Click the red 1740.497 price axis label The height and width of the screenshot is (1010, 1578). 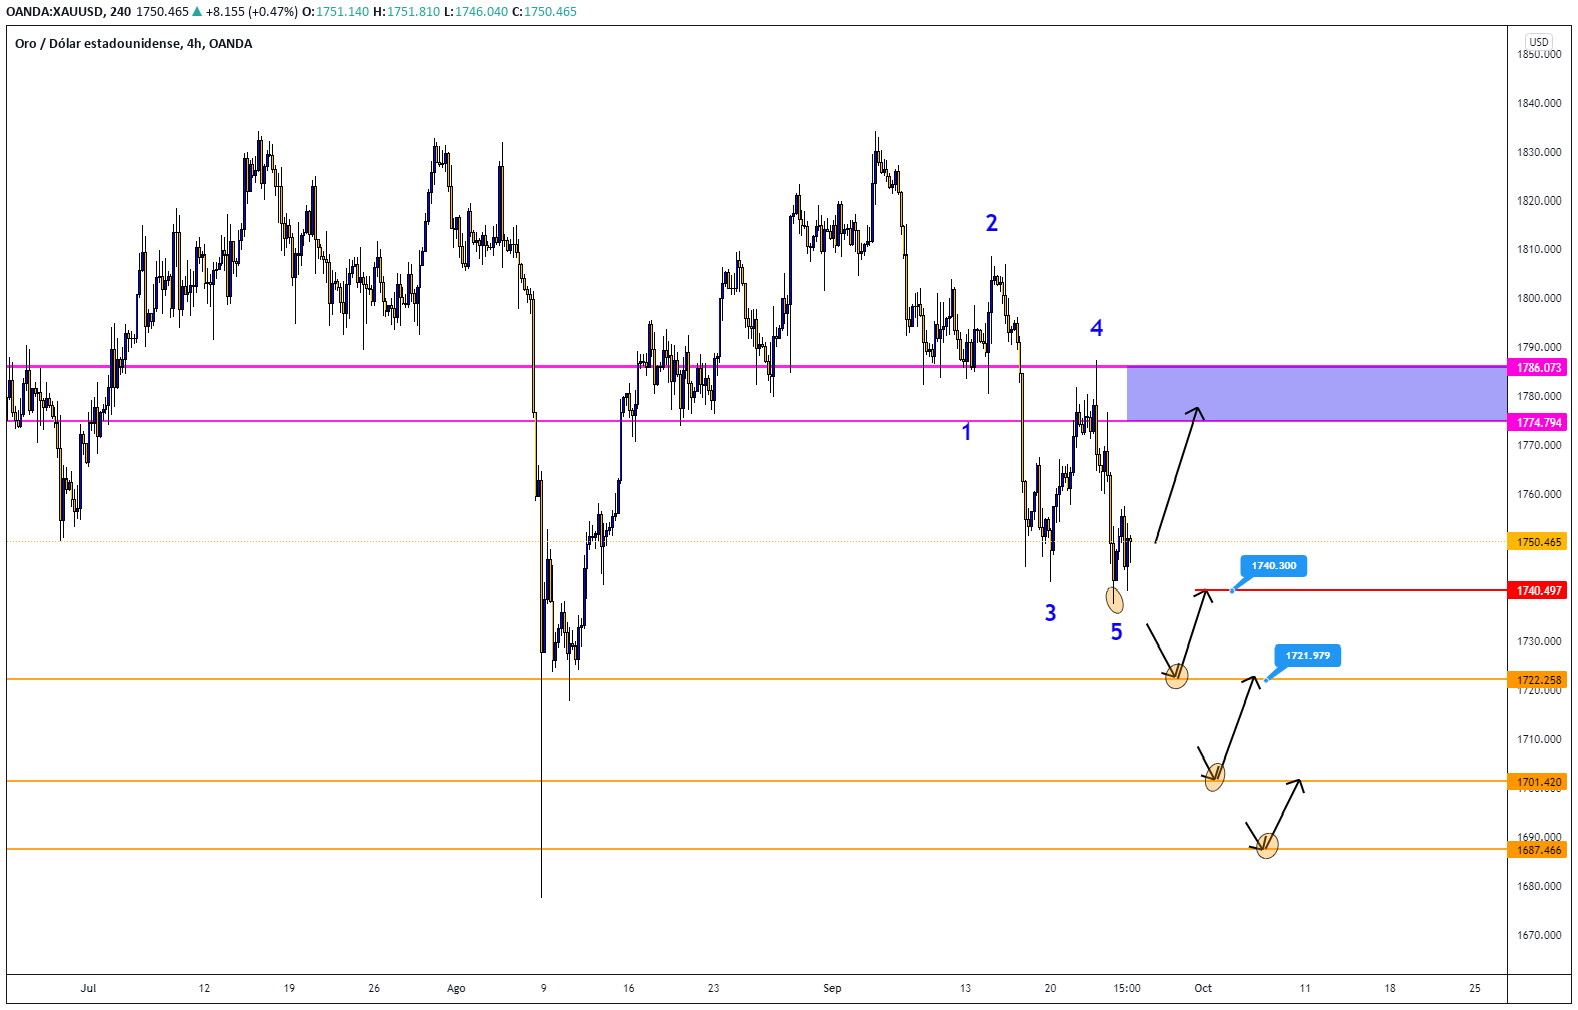tap(1538, 591)
